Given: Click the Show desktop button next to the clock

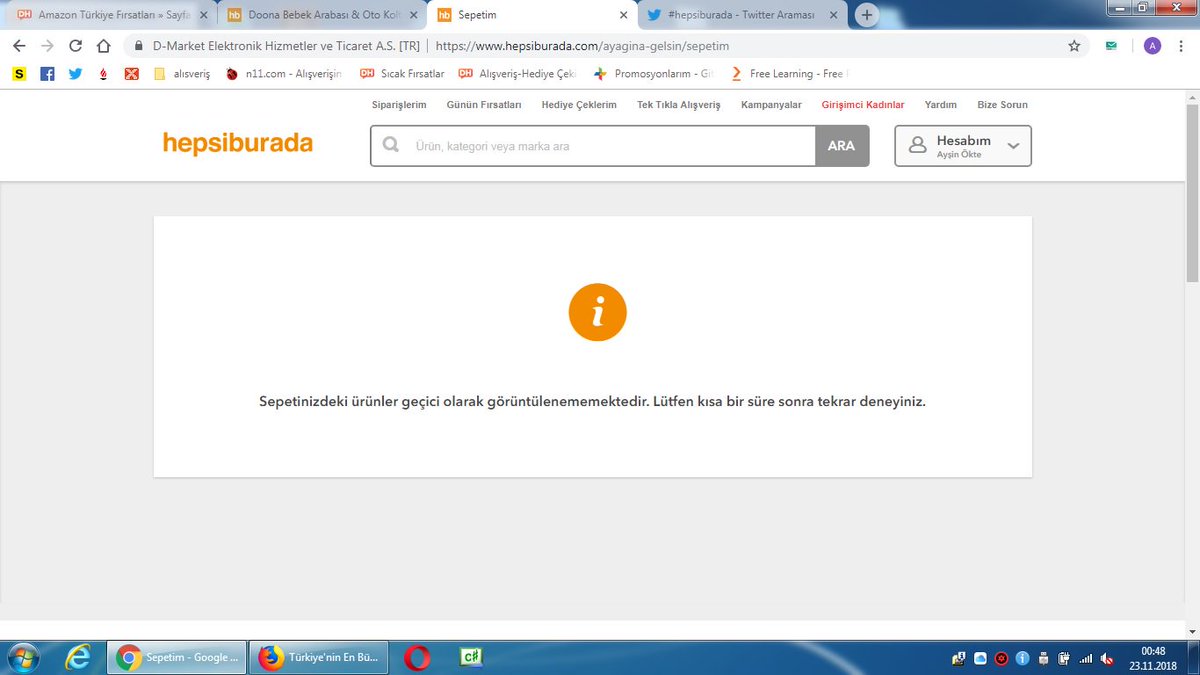Looking at the screenshot, I should (1192, 657).
